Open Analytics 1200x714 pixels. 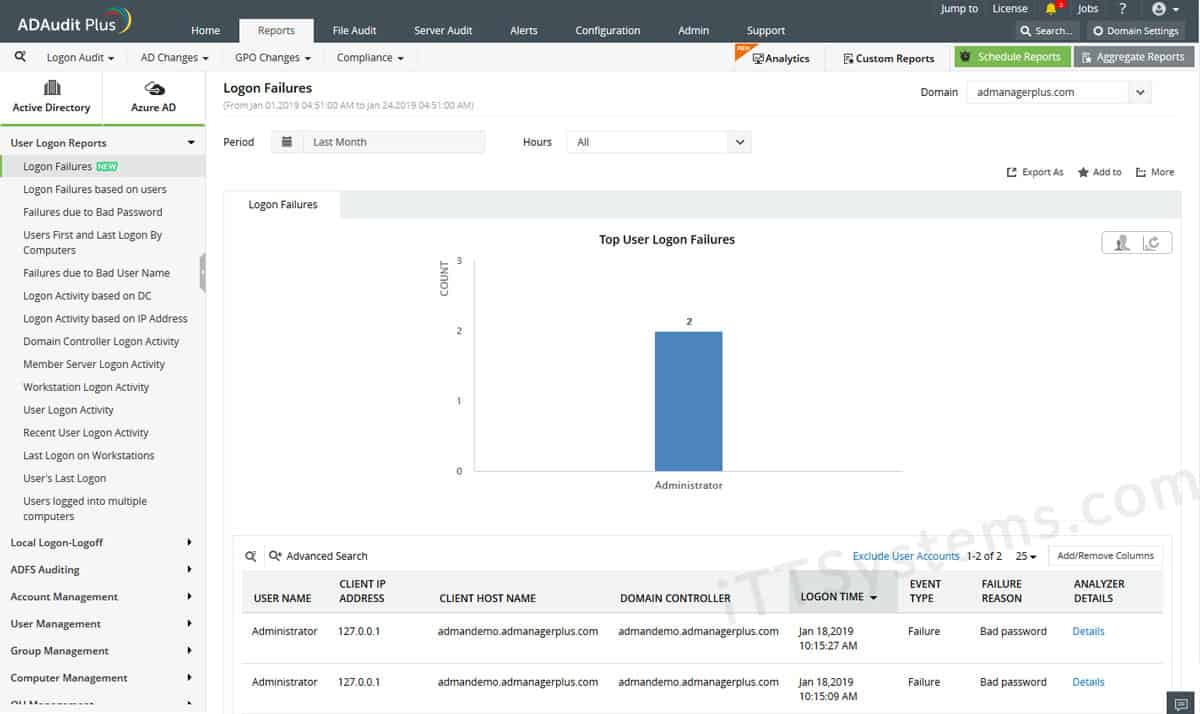[x=780, y=58]
